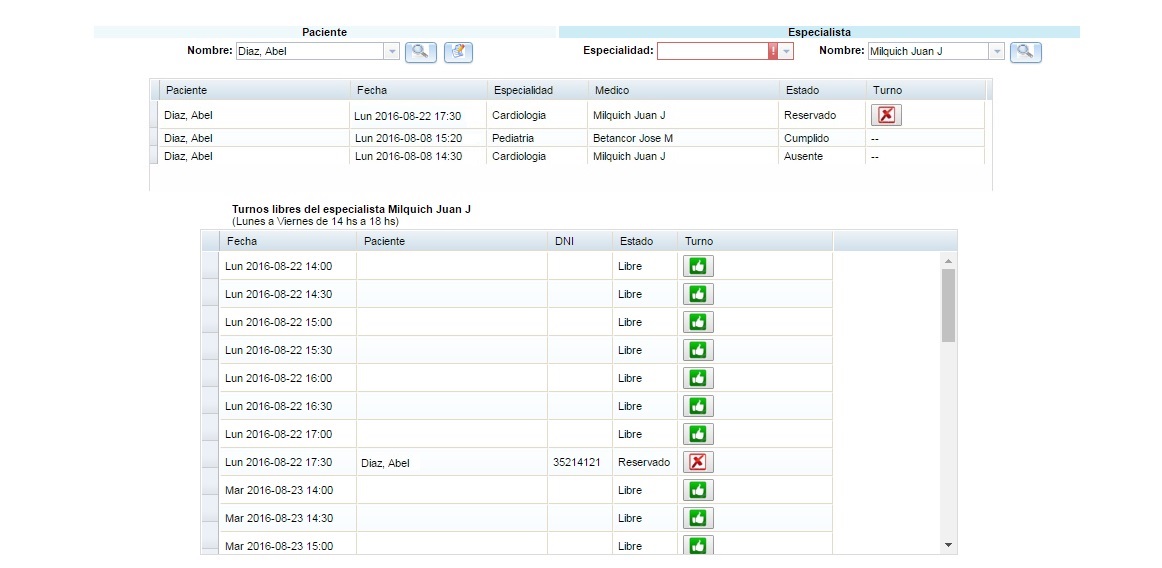The width and height of the screenshot is (1162, 568).
Task: Click in the Especialidad input field
Action: 711,51
